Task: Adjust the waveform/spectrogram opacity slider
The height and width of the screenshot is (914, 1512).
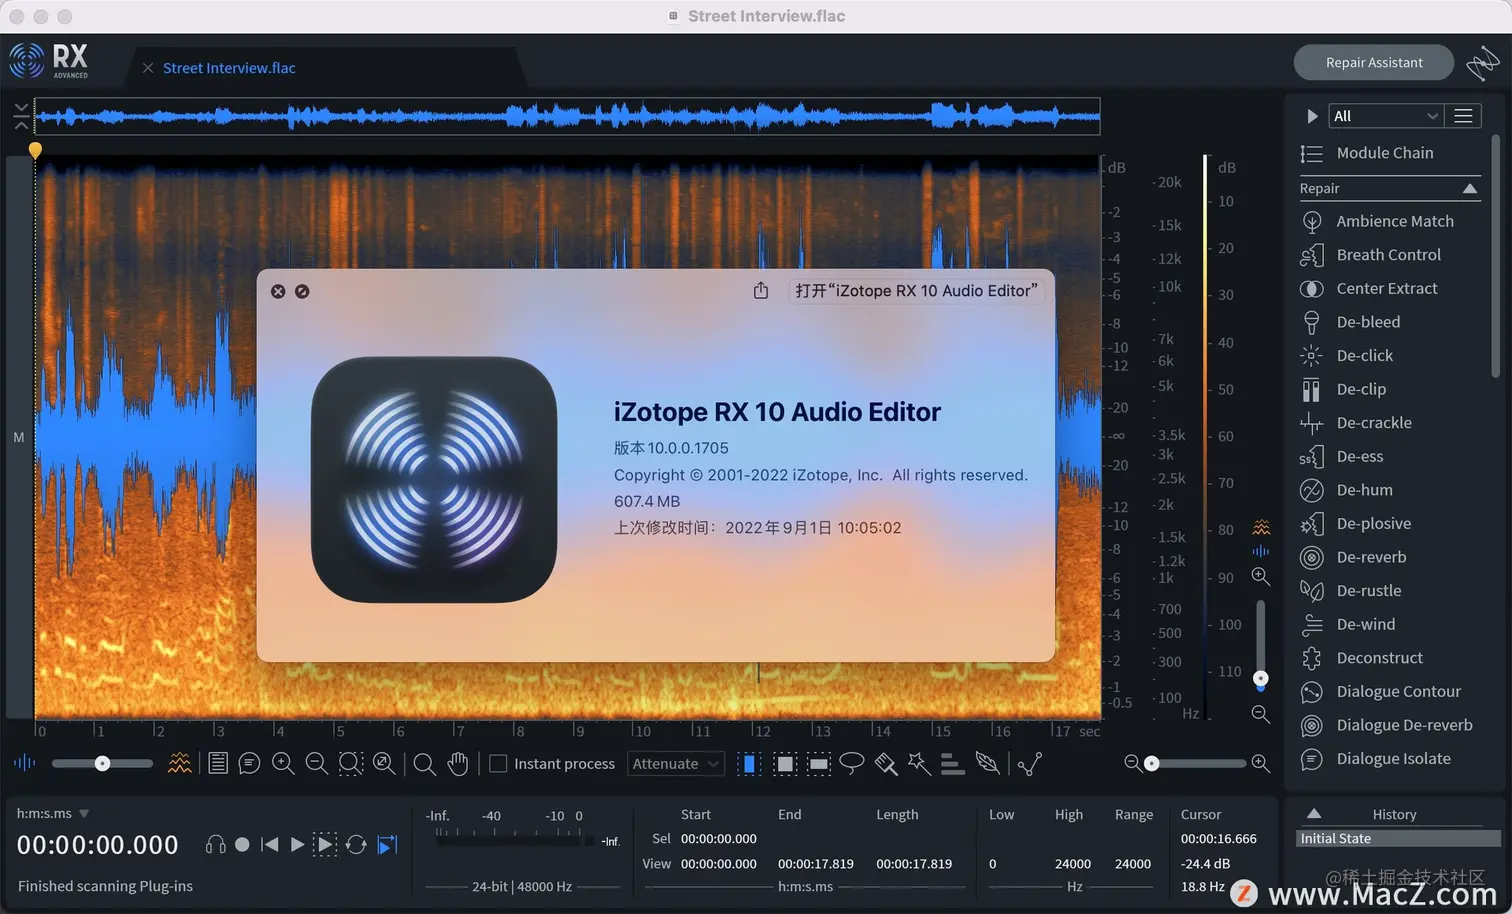Action: click(x=102, y=763)
